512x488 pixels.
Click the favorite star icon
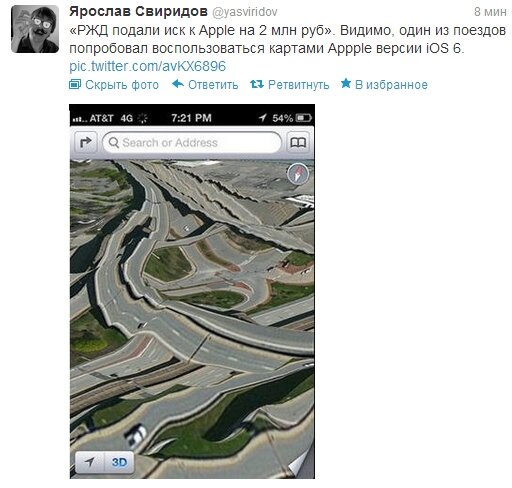[346, 83]
